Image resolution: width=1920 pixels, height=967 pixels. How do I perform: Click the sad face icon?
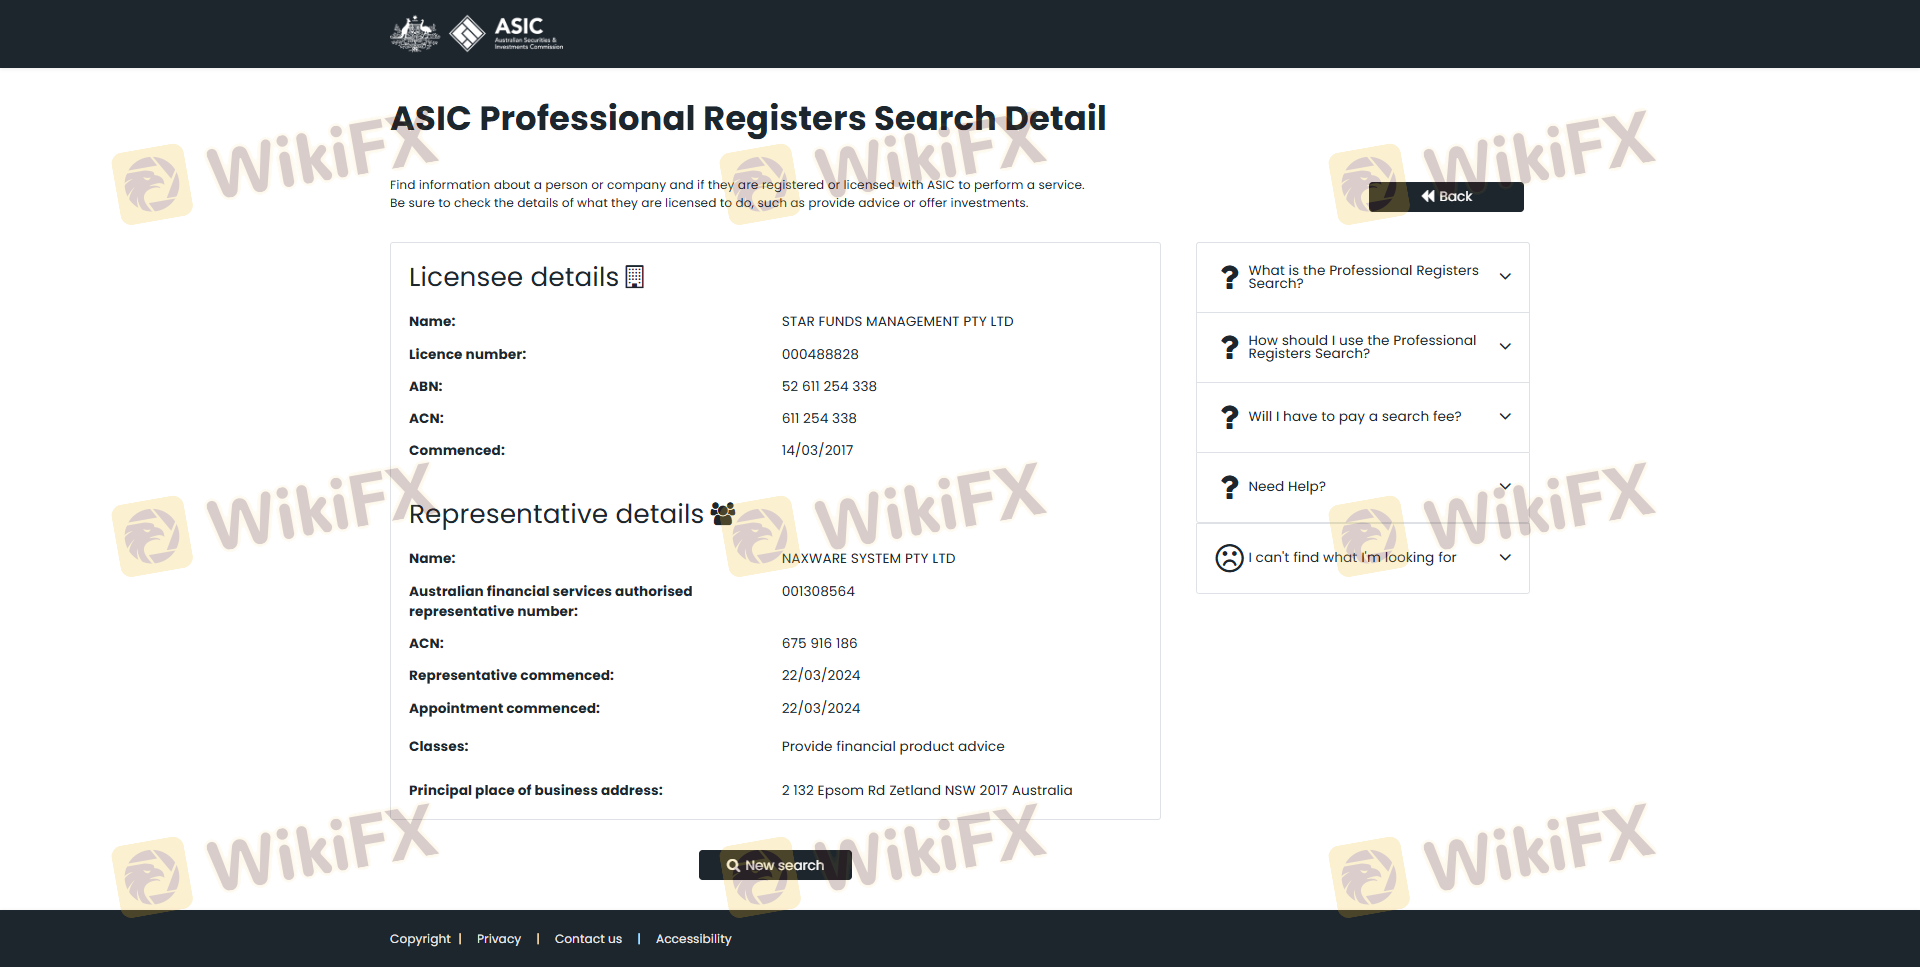coord(1229,558)
